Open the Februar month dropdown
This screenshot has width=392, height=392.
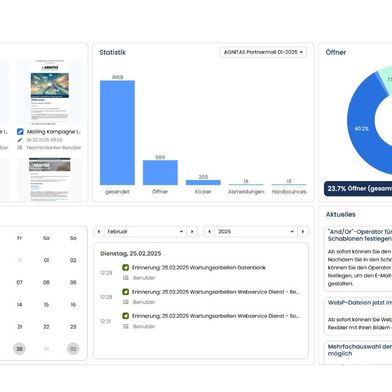tap(145, 232)
